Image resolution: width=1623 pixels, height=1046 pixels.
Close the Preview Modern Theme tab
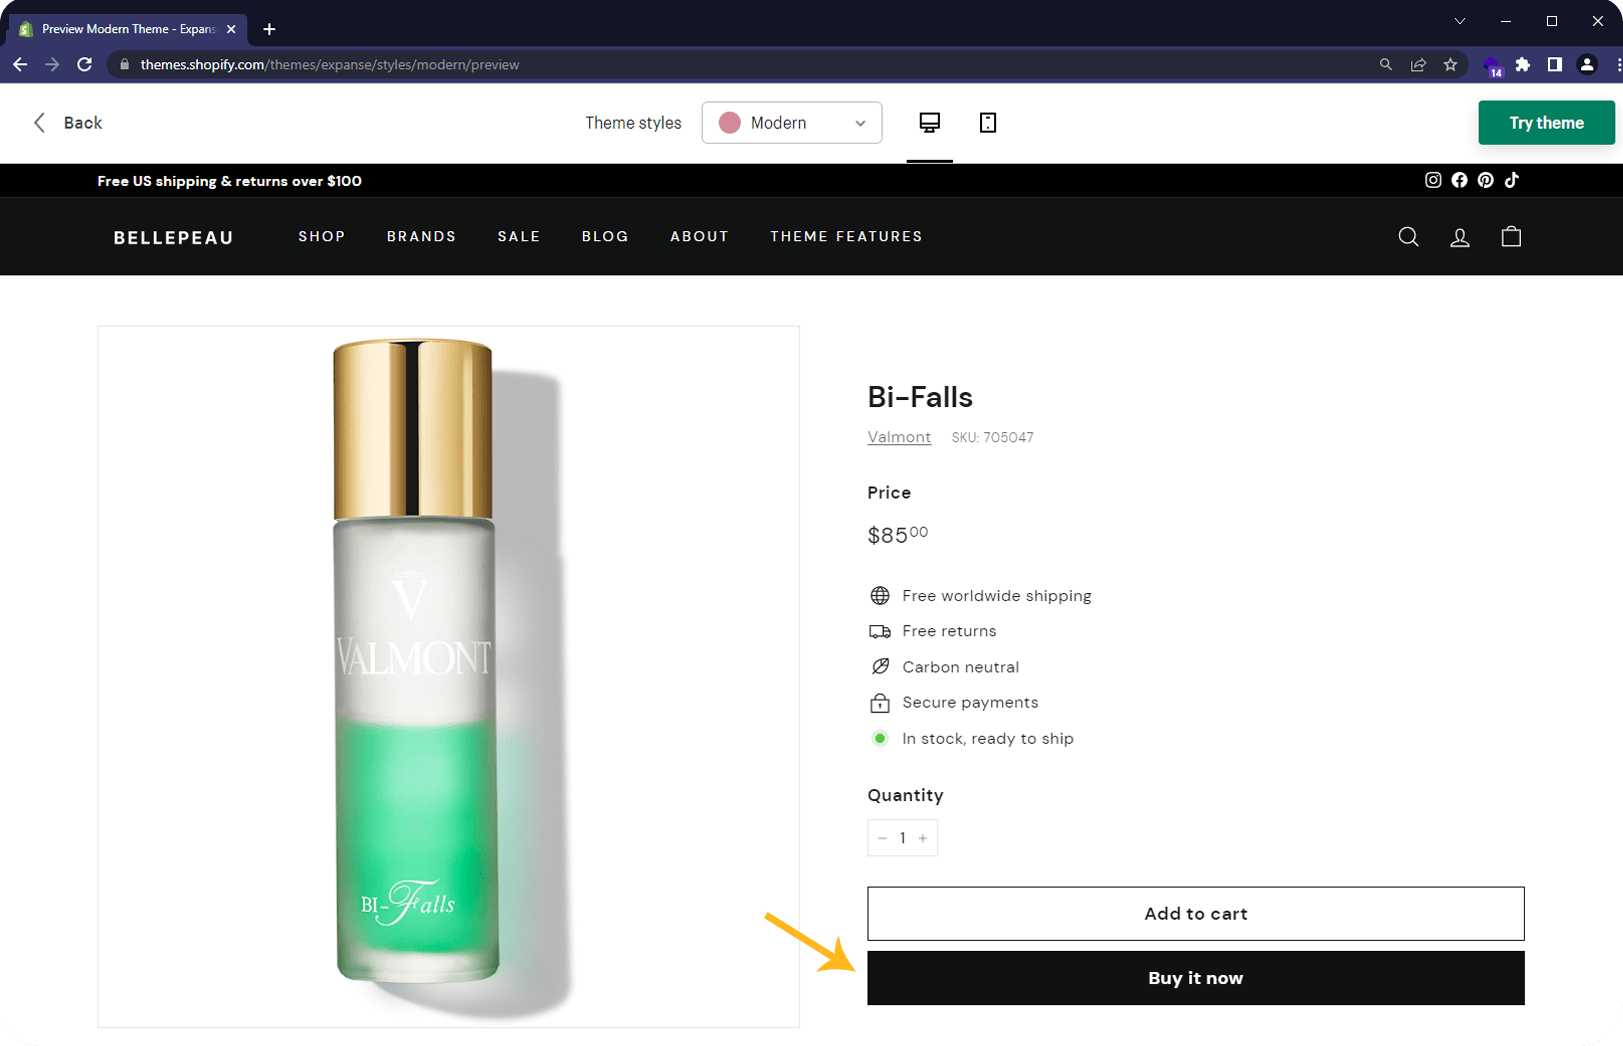(x=231, y=29)
